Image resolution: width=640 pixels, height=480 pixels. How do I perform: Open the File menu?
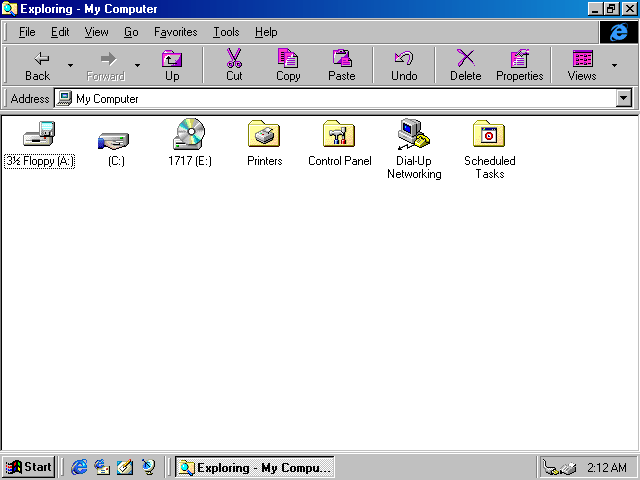coord(27,32)
